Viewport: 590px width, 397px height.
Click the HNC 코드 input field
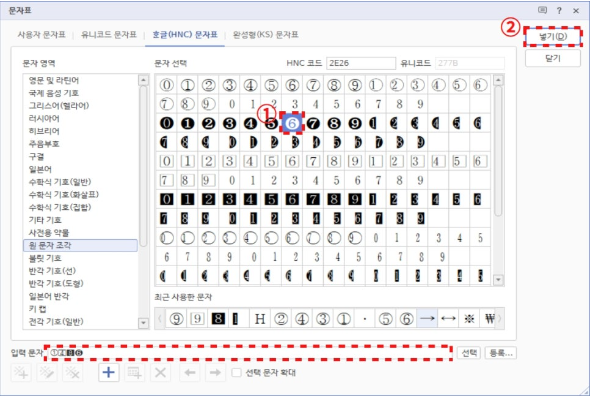pyautogui.click(x=361, y=63)
